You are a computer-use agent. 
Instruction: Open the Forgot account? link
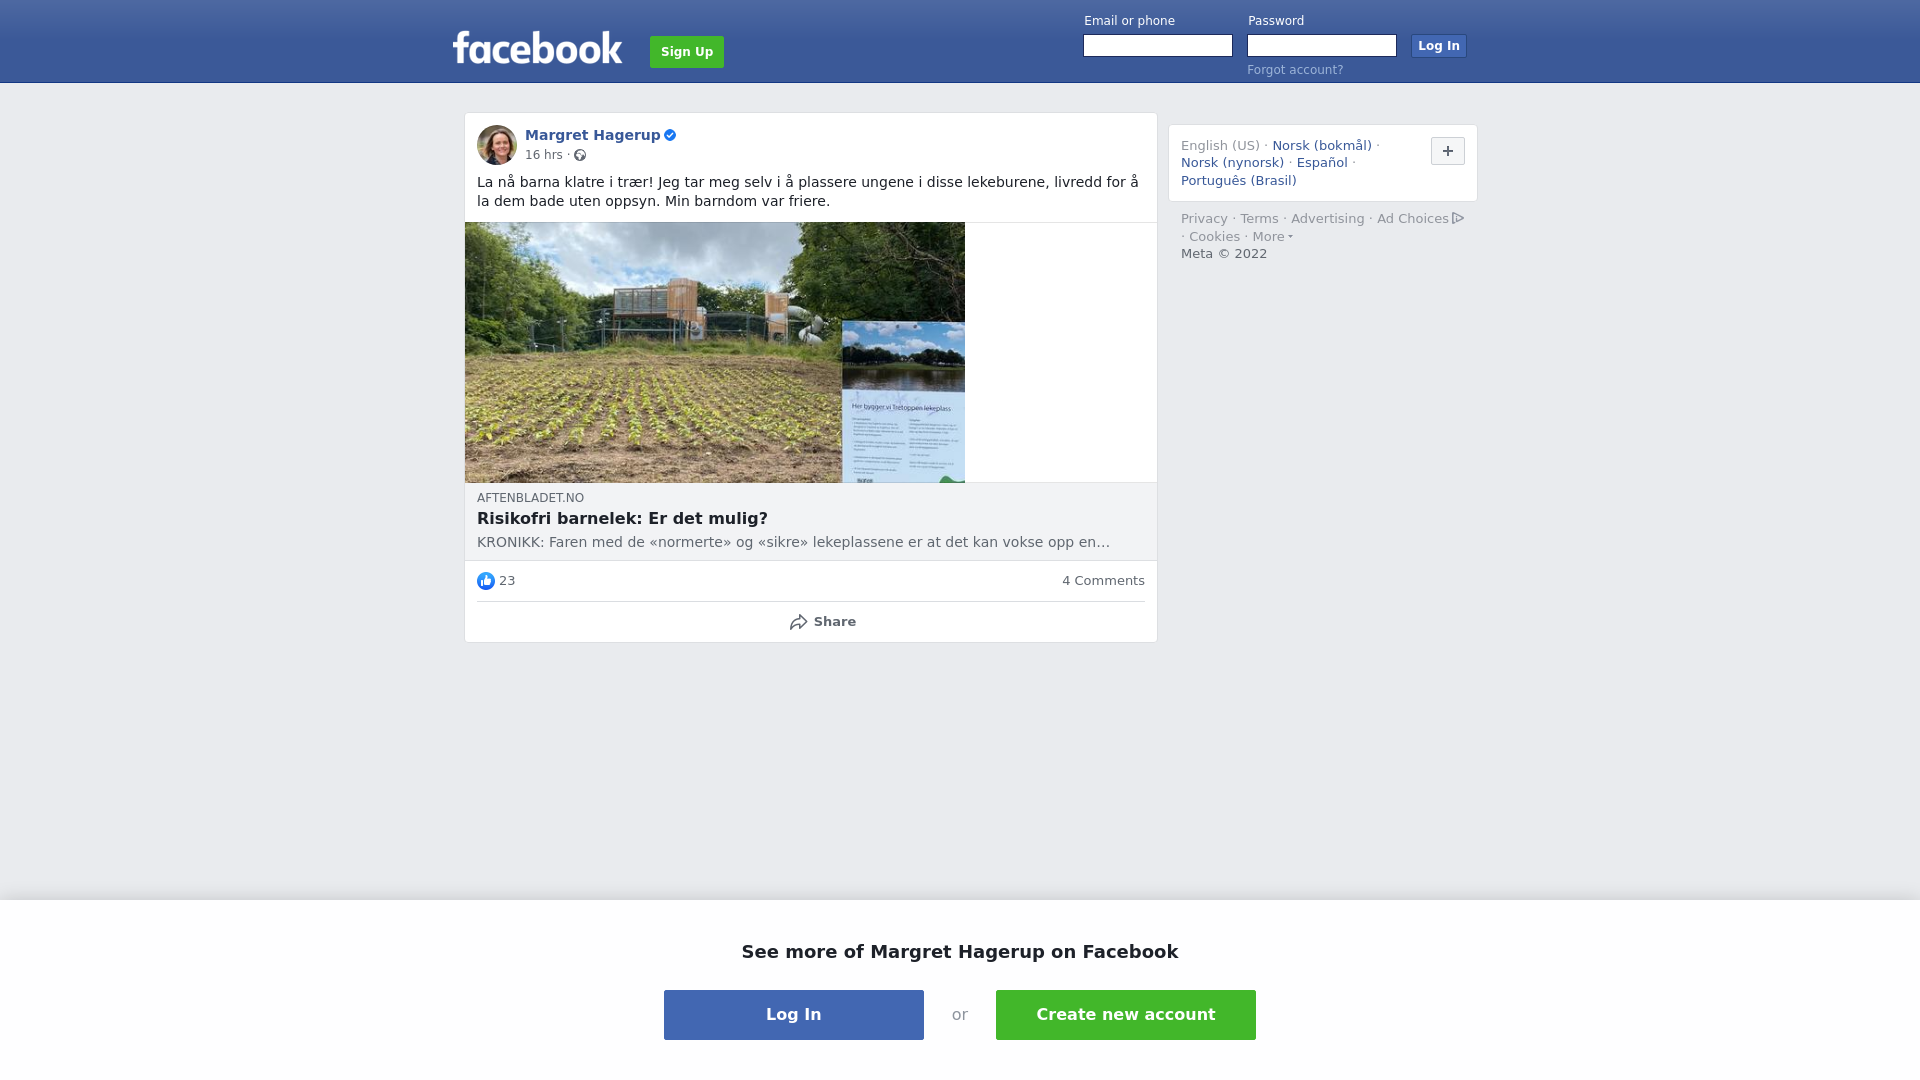(1295, 70)
